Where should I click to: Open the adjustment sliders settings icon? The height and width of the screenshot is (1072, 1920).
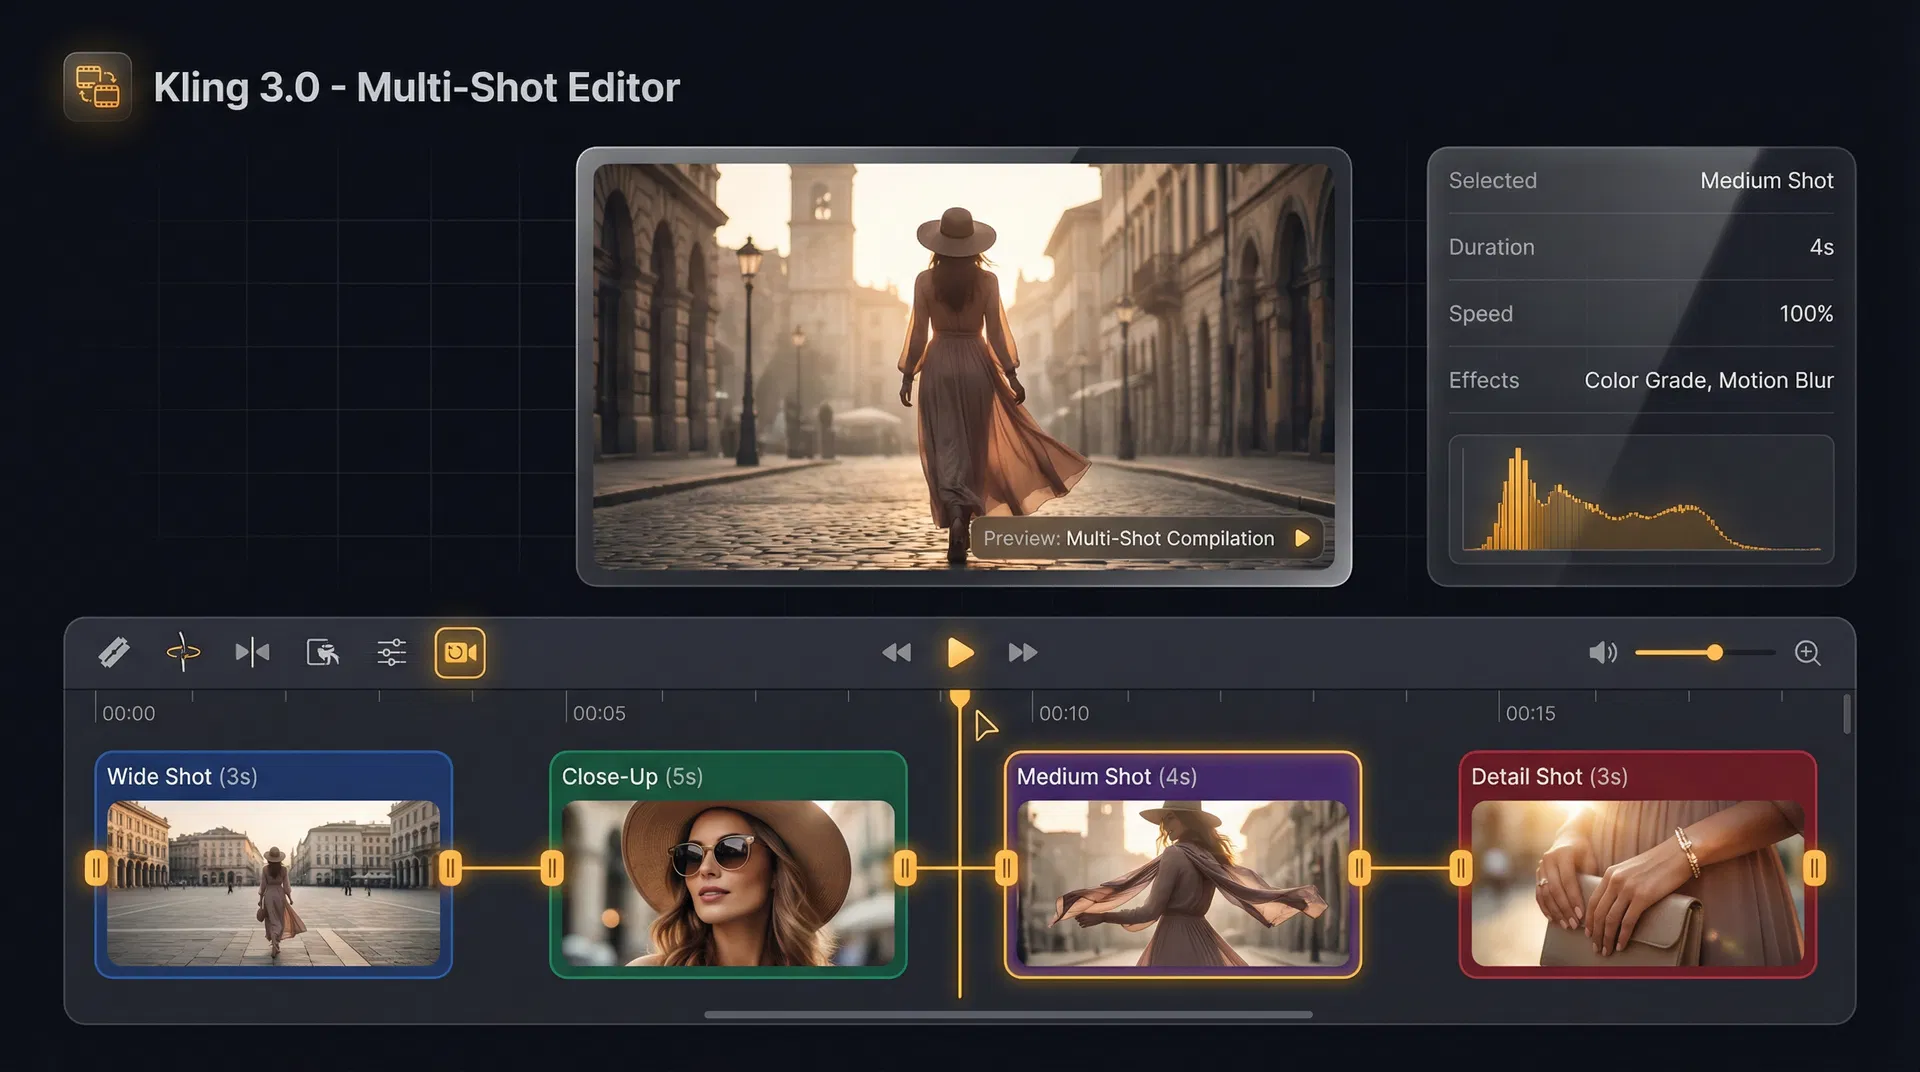(391, 653)
